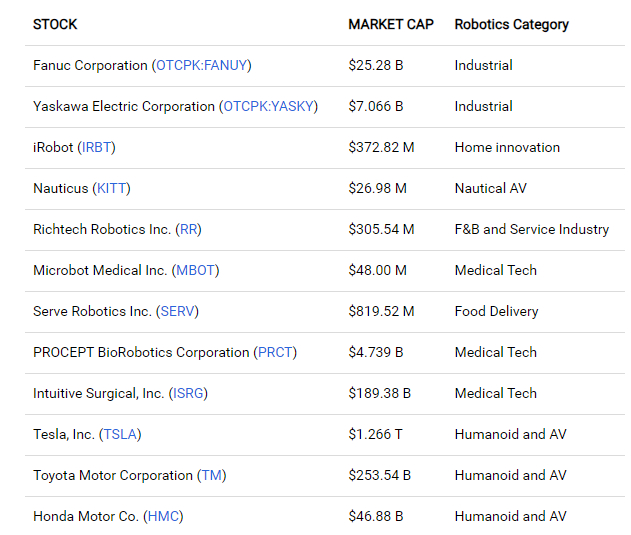Open the OTCPK:FANUY ticker link
Image resolution: width=631 pixels, height=535 pixels.
(x=202, y=65)
